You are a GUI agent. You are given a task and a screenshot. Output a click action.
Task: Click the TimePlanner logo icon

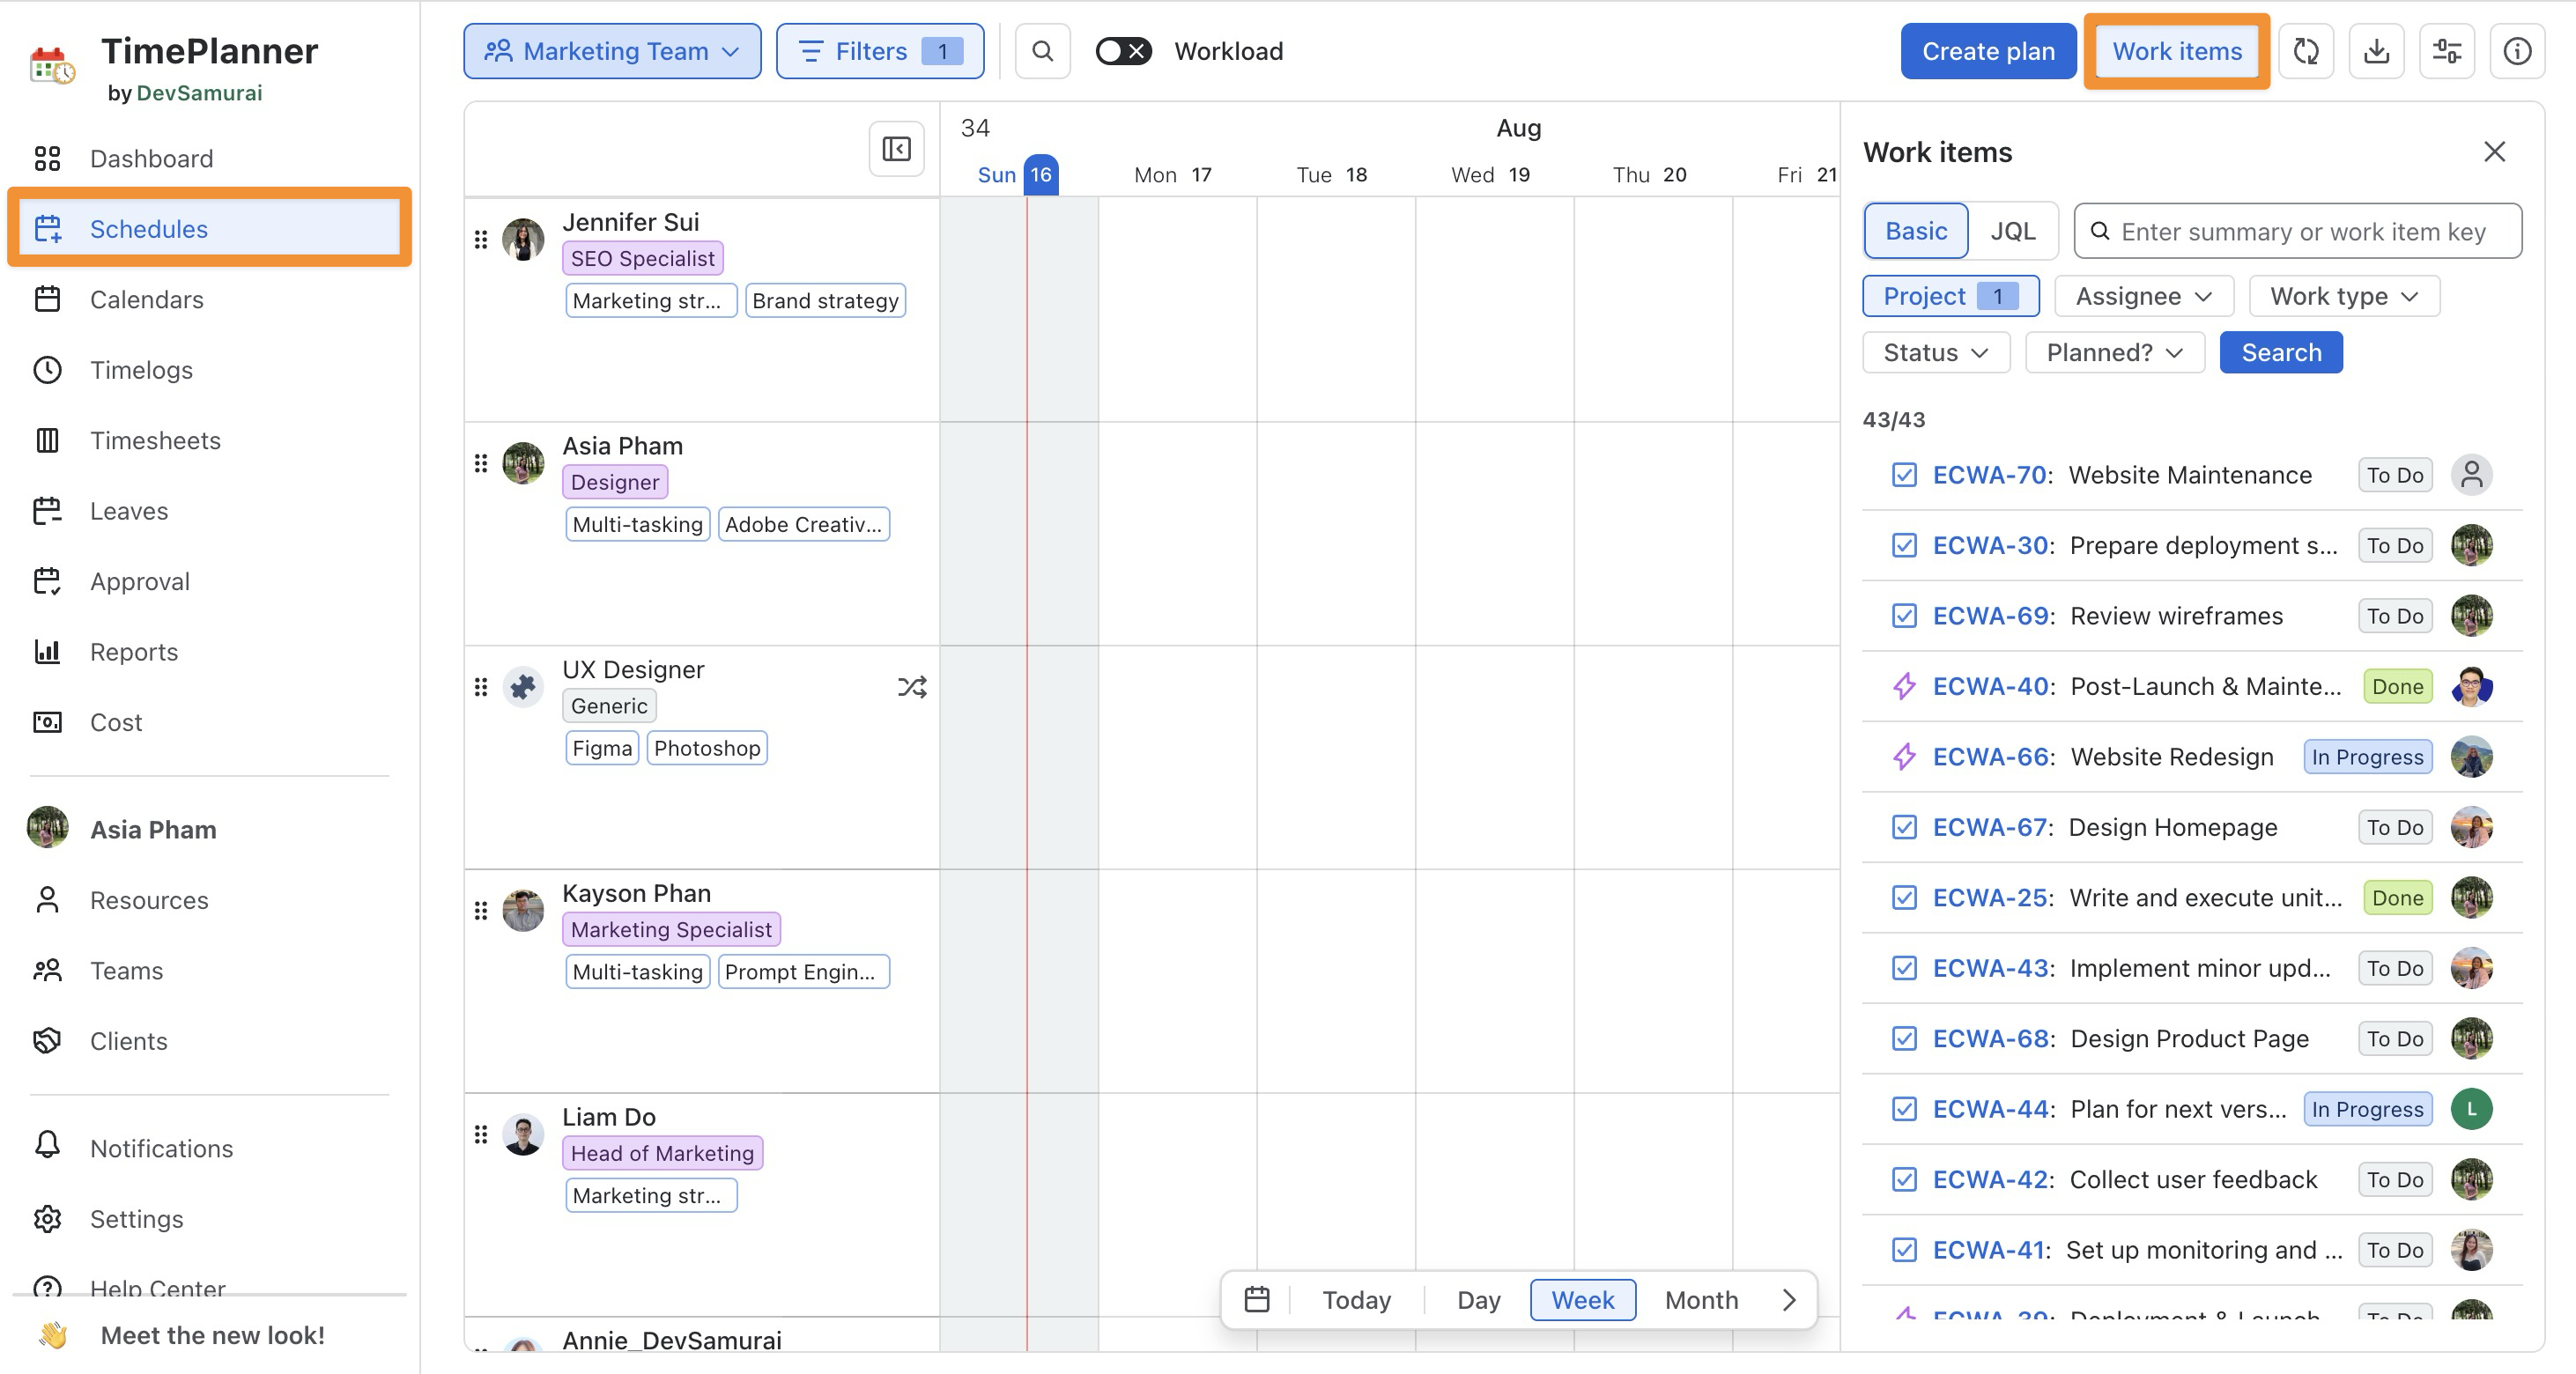point(52,66)
